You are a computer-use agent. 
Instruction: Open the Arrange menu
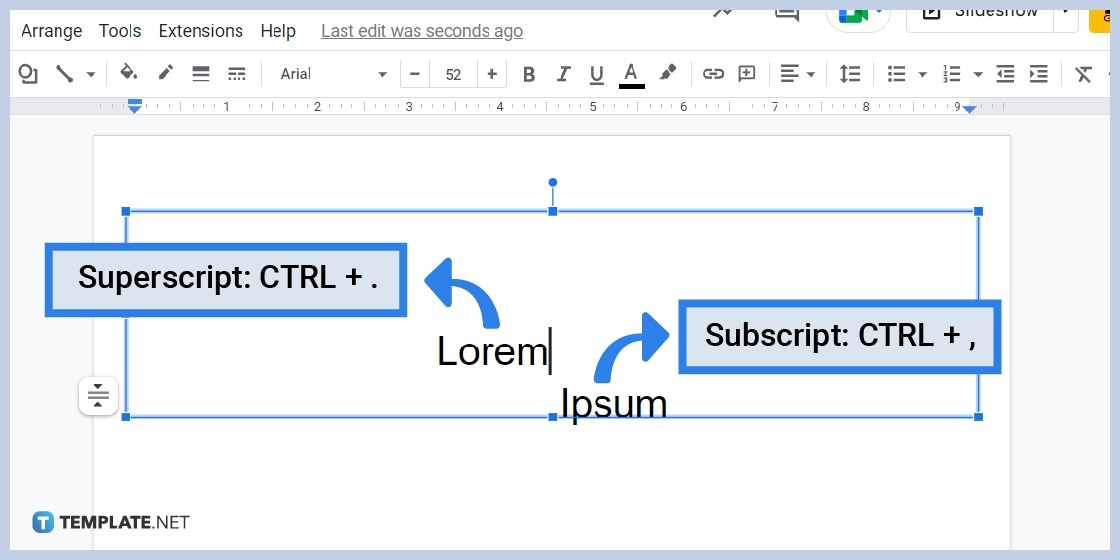(x=51, y=31)
